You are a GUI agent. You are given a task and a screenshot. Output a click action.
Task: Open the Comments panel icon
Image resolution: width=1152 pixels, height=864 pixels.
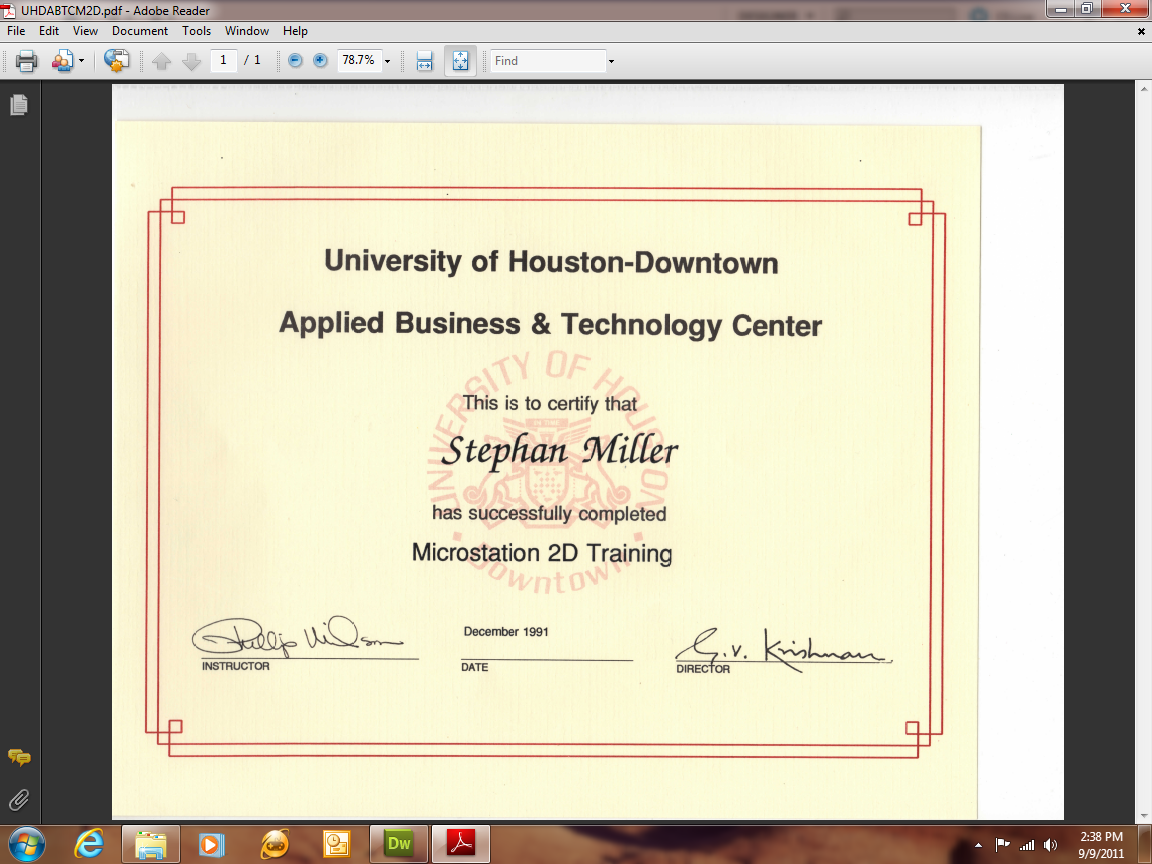tap(19, 756)
